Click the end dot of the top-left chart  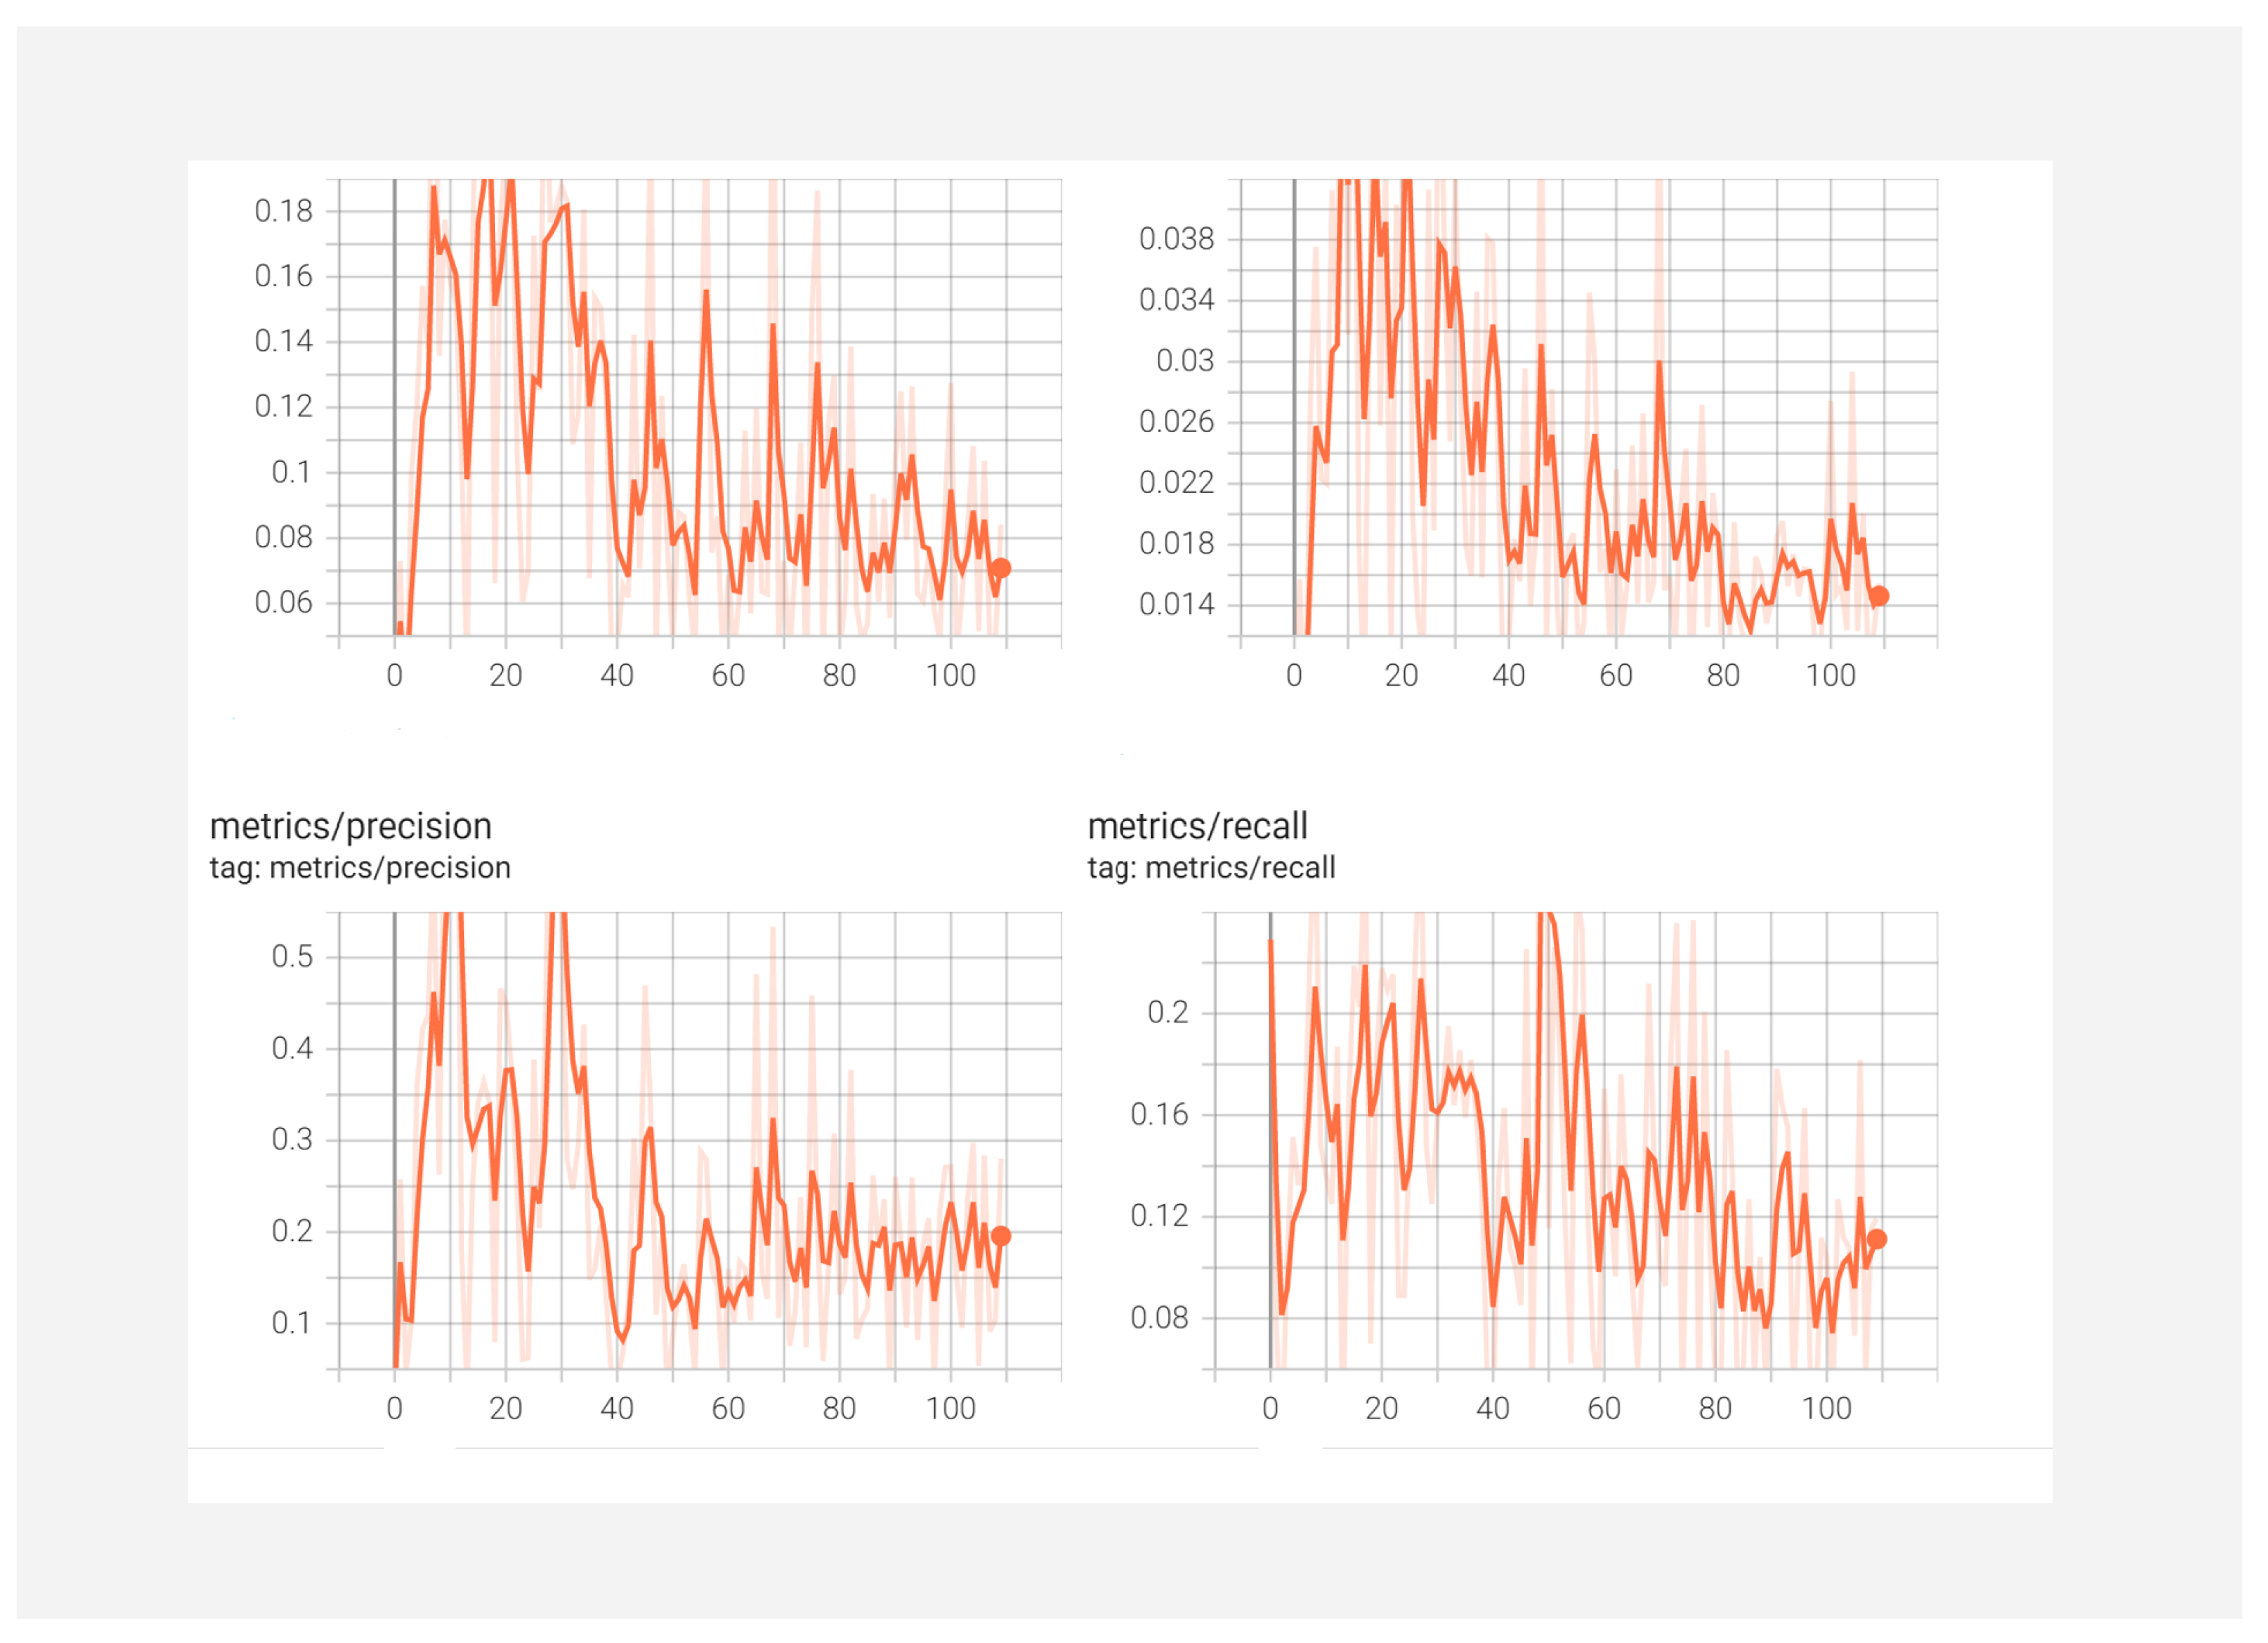click(1001, 569)
